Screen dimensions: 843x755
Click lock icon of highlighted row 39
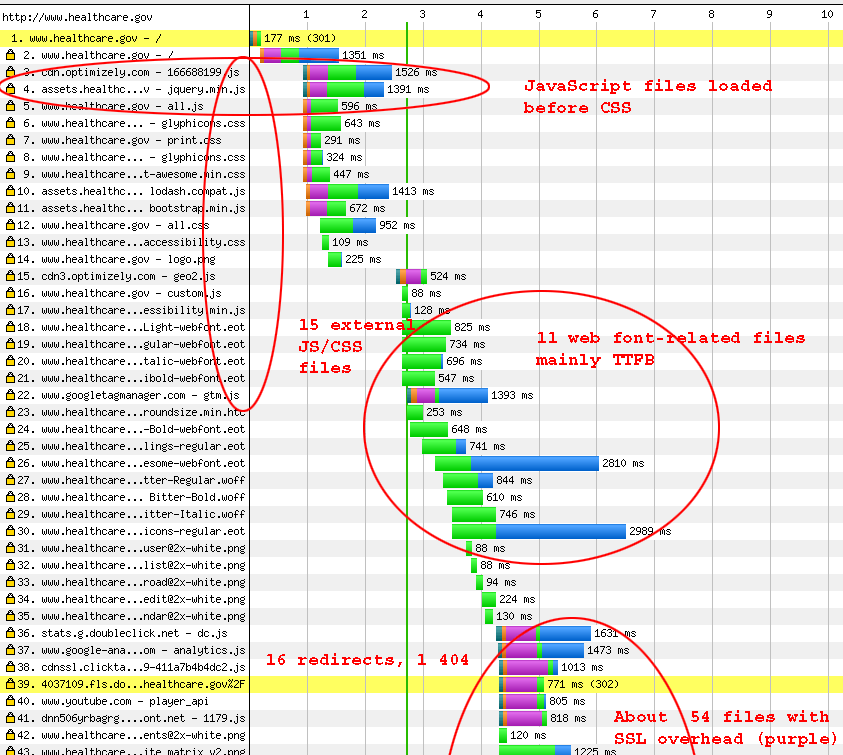pyautogui.click(x=10, y=685)
